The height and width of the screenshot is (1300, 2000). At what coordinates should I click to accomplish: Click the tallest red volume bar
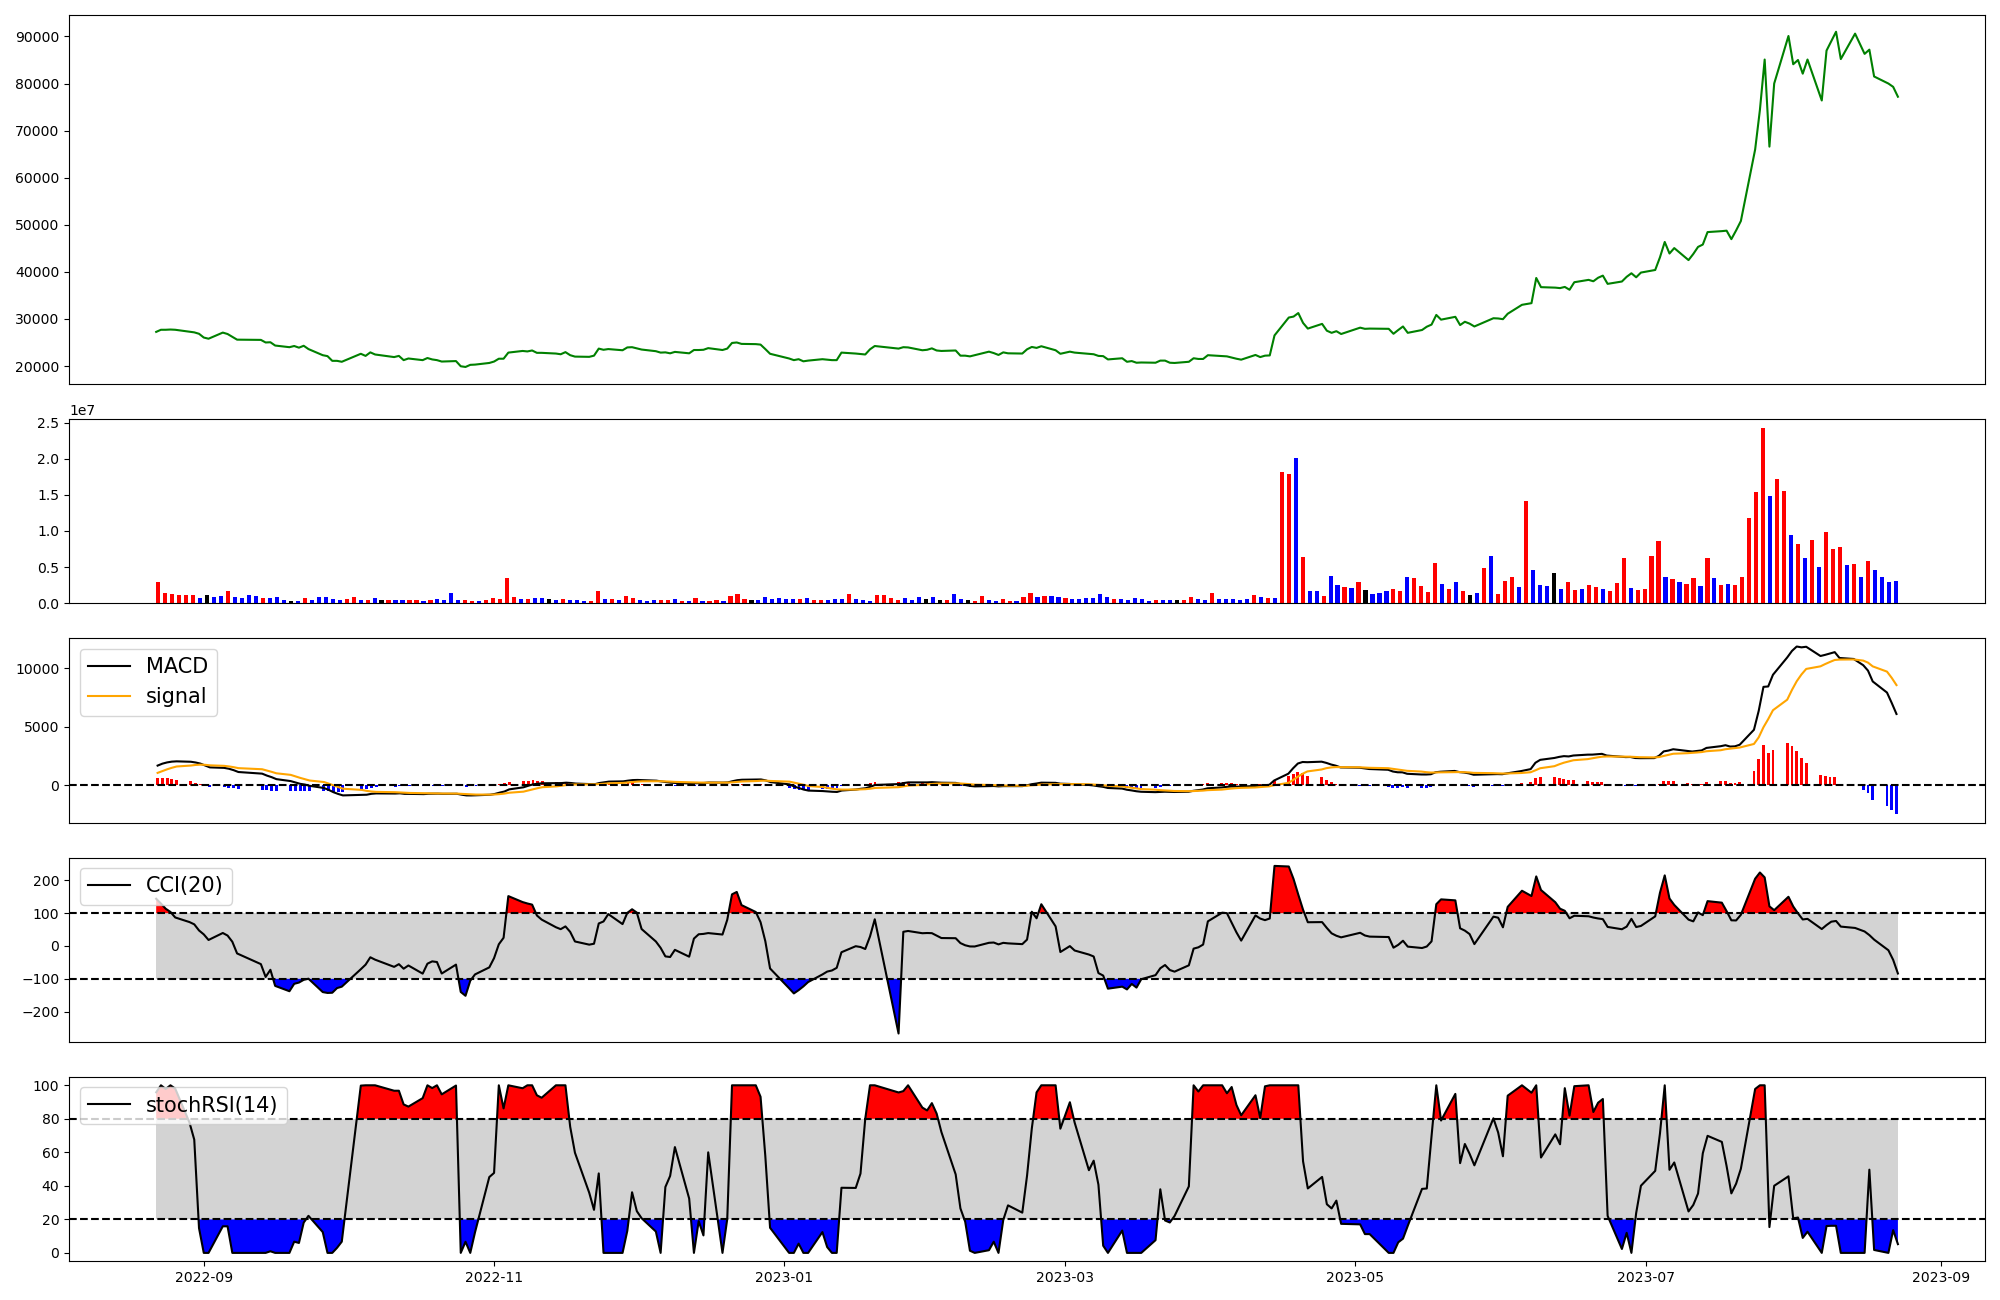click(x=1763, y=515)
